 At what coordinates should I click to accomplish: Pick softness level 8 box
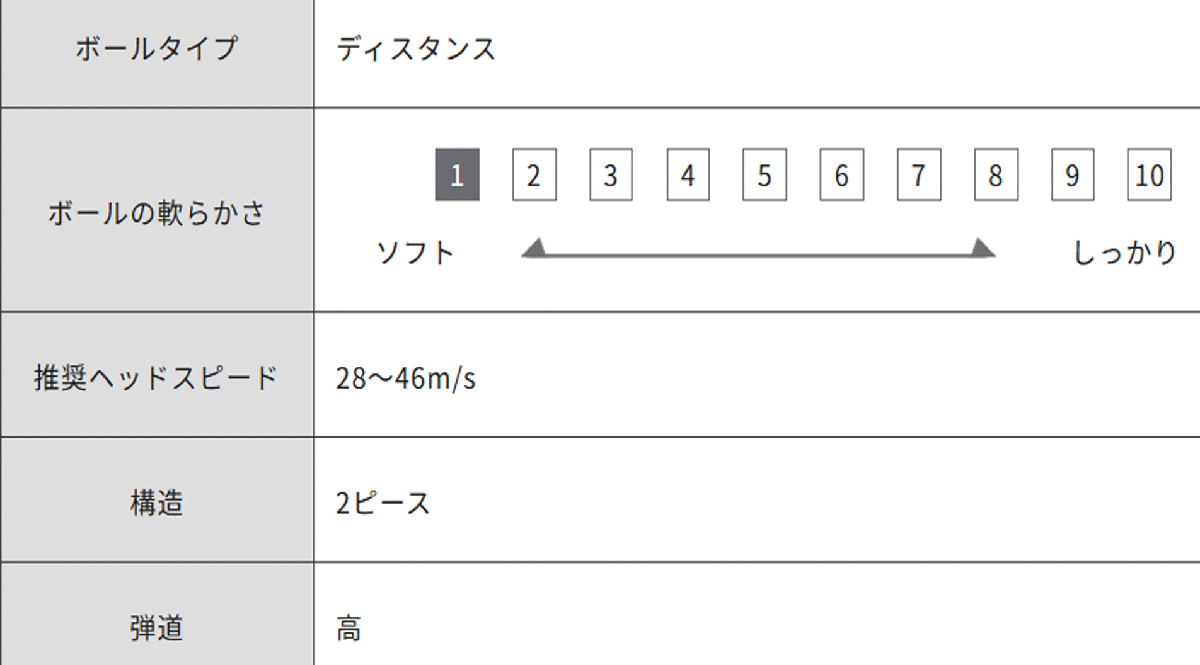pyautogui.click(x=995, y=176)
